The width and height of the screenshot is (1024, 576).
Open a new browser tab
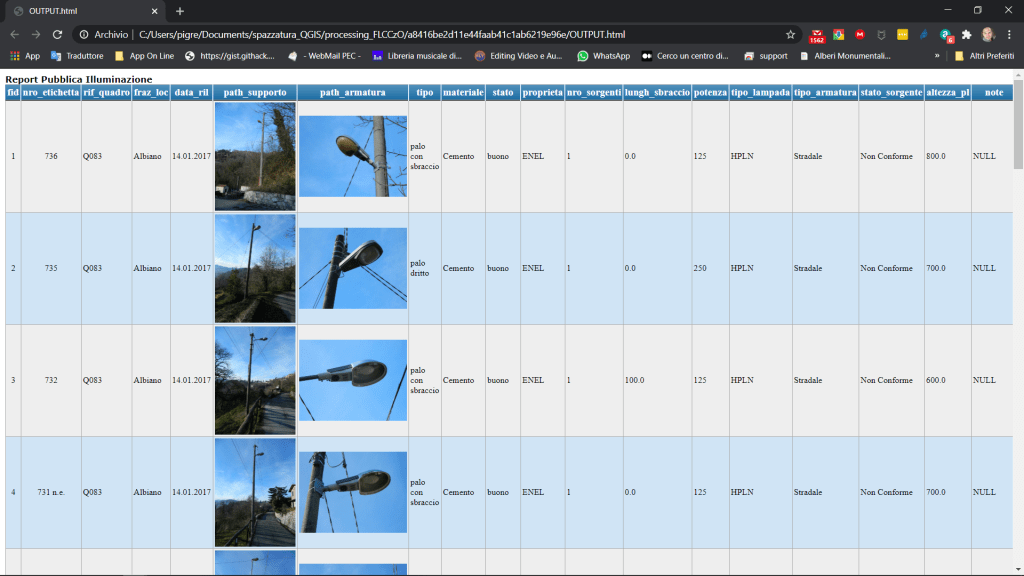pyautogui.click(x=180, y=11)
